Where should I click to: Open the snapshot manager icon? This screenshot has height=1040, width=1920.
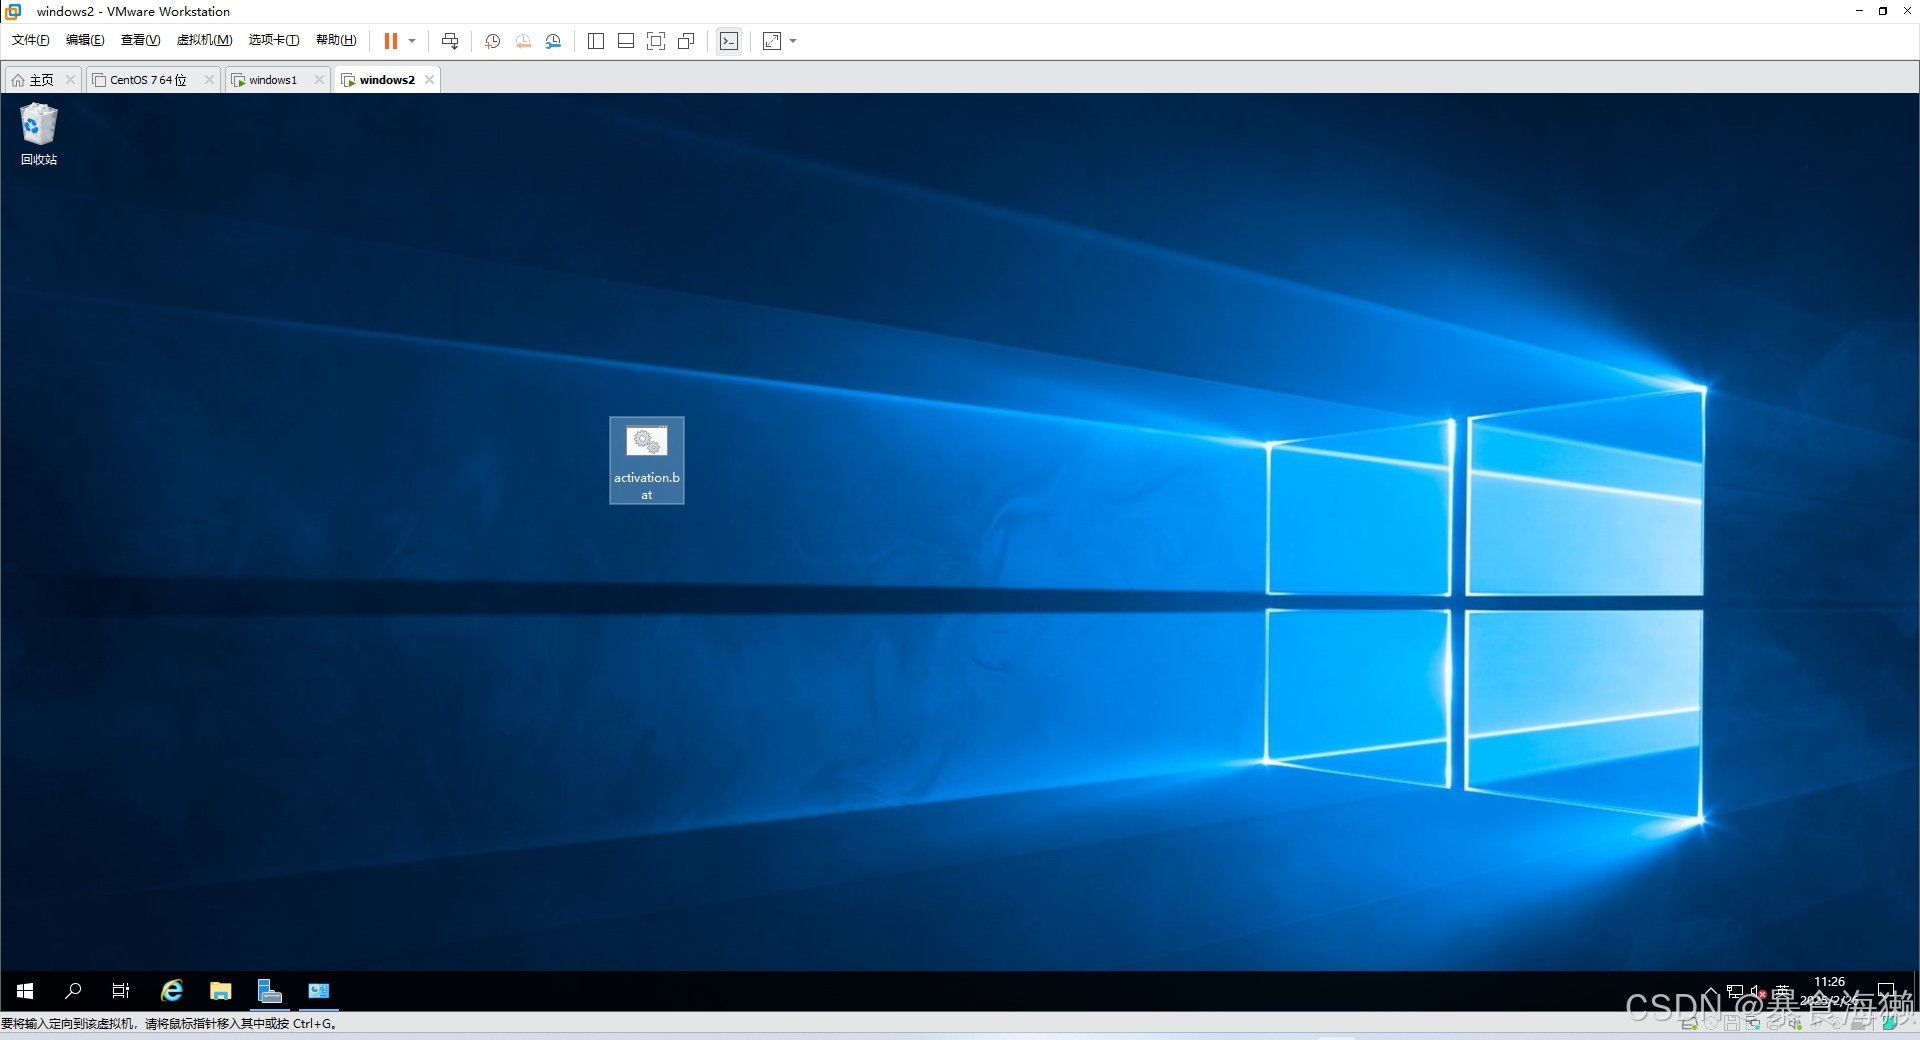(x=553, y=41)
